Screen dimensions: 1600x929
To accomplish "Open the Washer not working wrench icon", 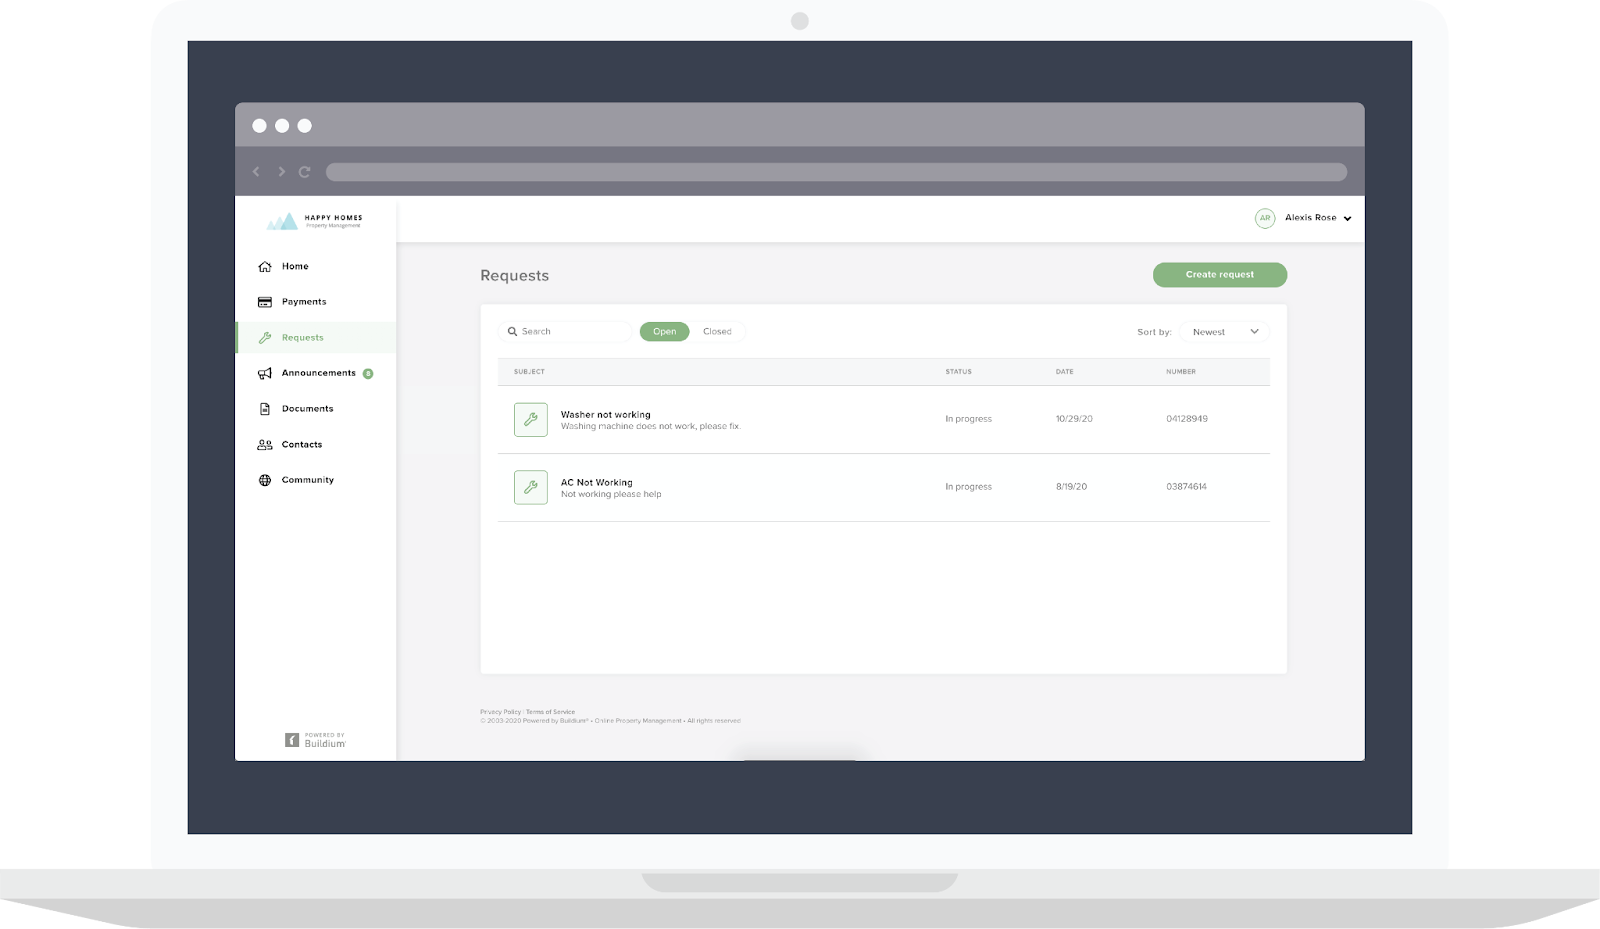I will click(531, 420).
